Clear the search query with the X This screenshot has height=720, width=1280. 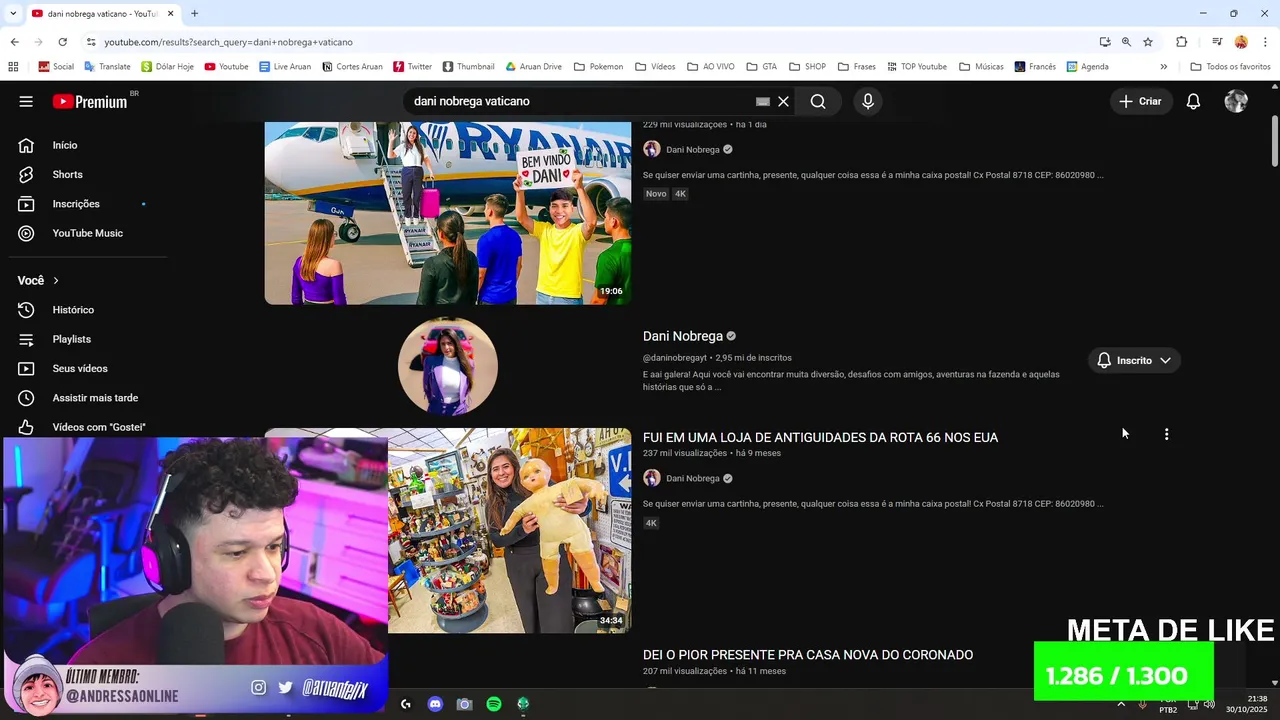[784, 101]
